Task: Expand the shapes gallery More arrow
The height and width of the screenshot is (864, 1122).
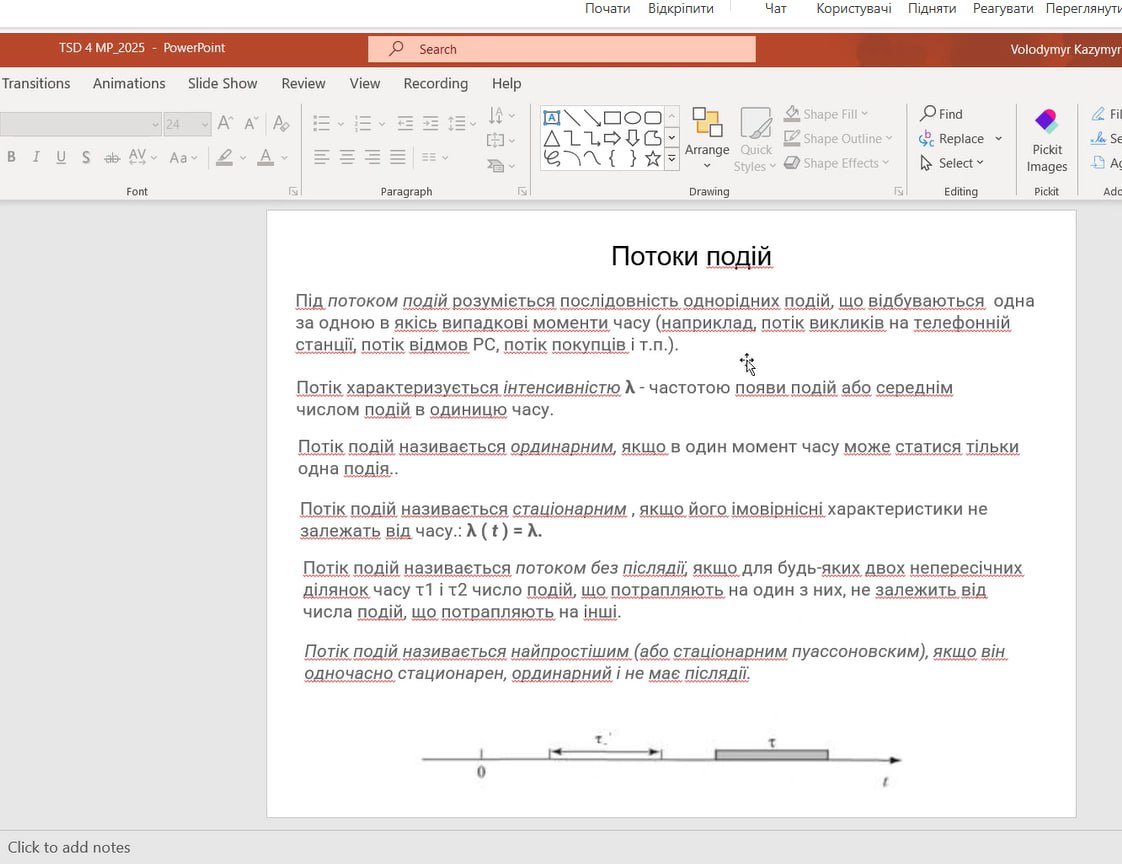Action: coord(672,159)
